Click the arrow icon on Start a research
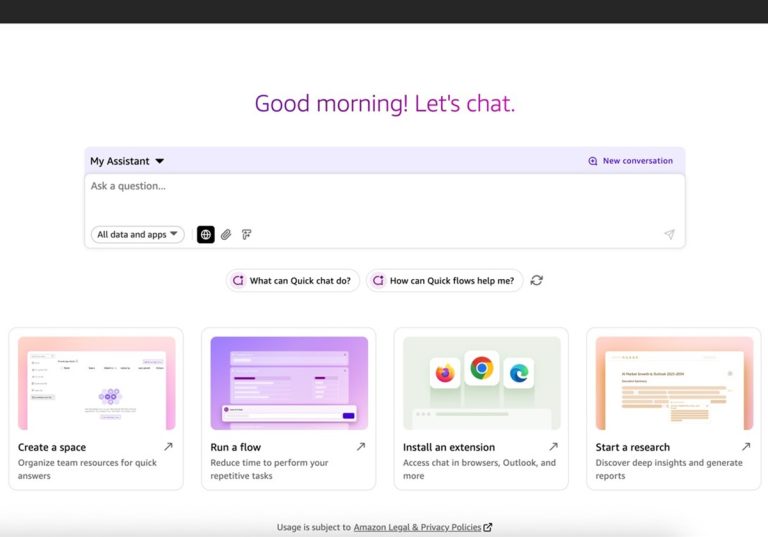 click(746, 447)
